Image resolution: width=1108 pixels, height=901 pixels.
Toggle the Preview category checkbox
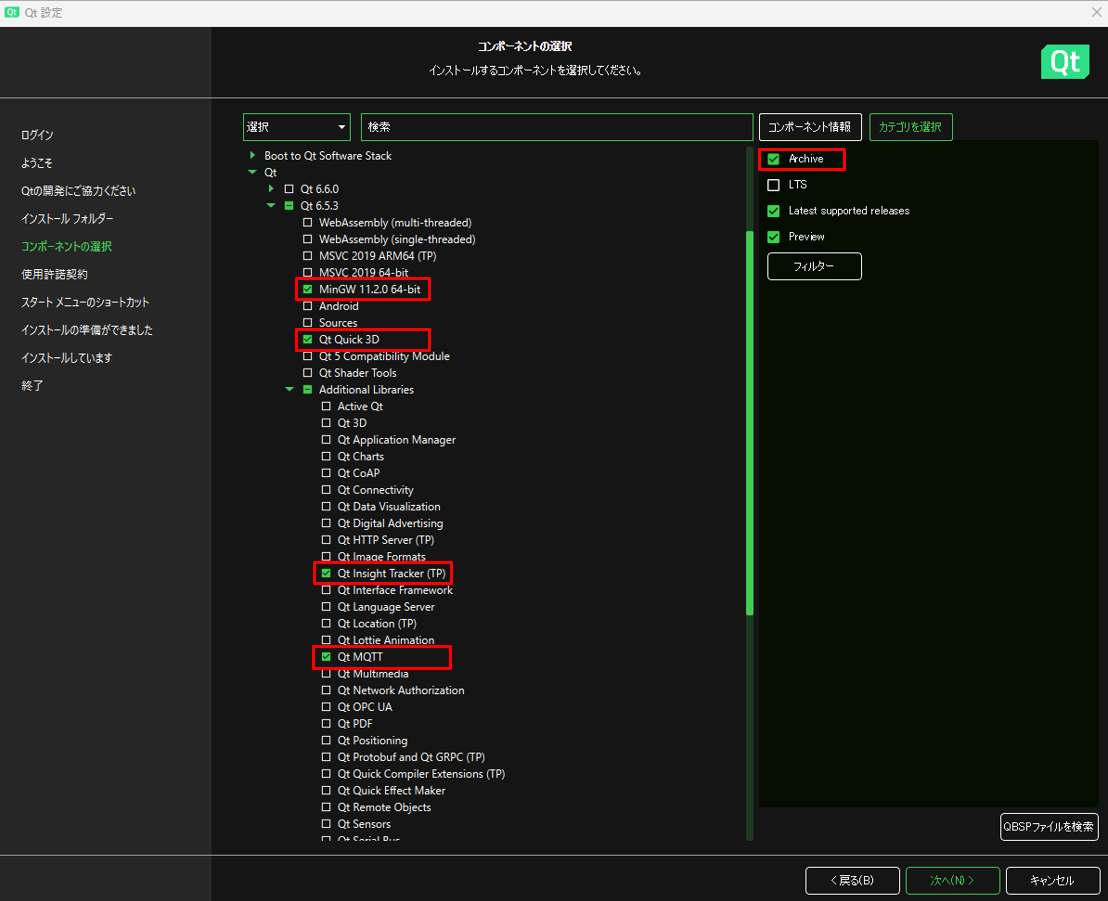tap(773, 237)
